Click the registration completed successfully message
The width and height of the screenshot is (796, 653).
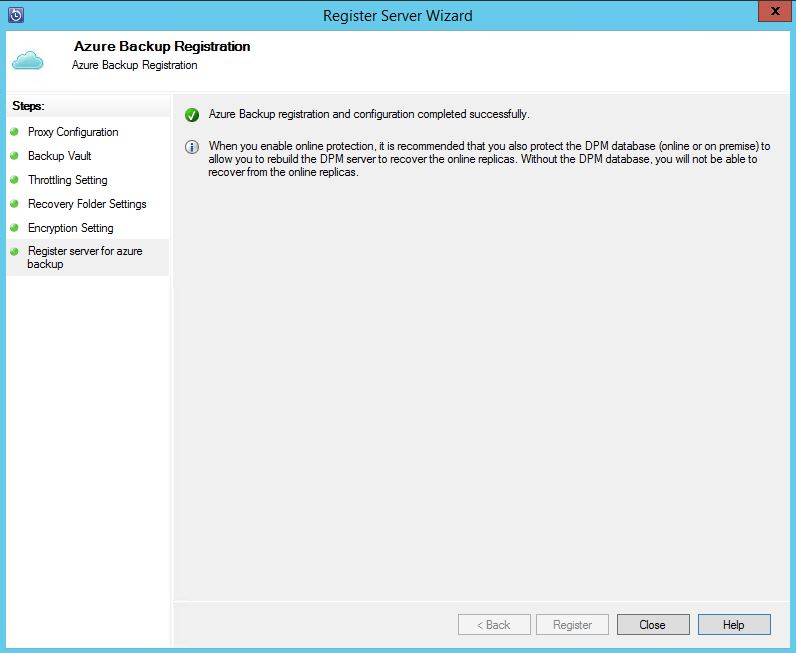[x=369, y=114]
